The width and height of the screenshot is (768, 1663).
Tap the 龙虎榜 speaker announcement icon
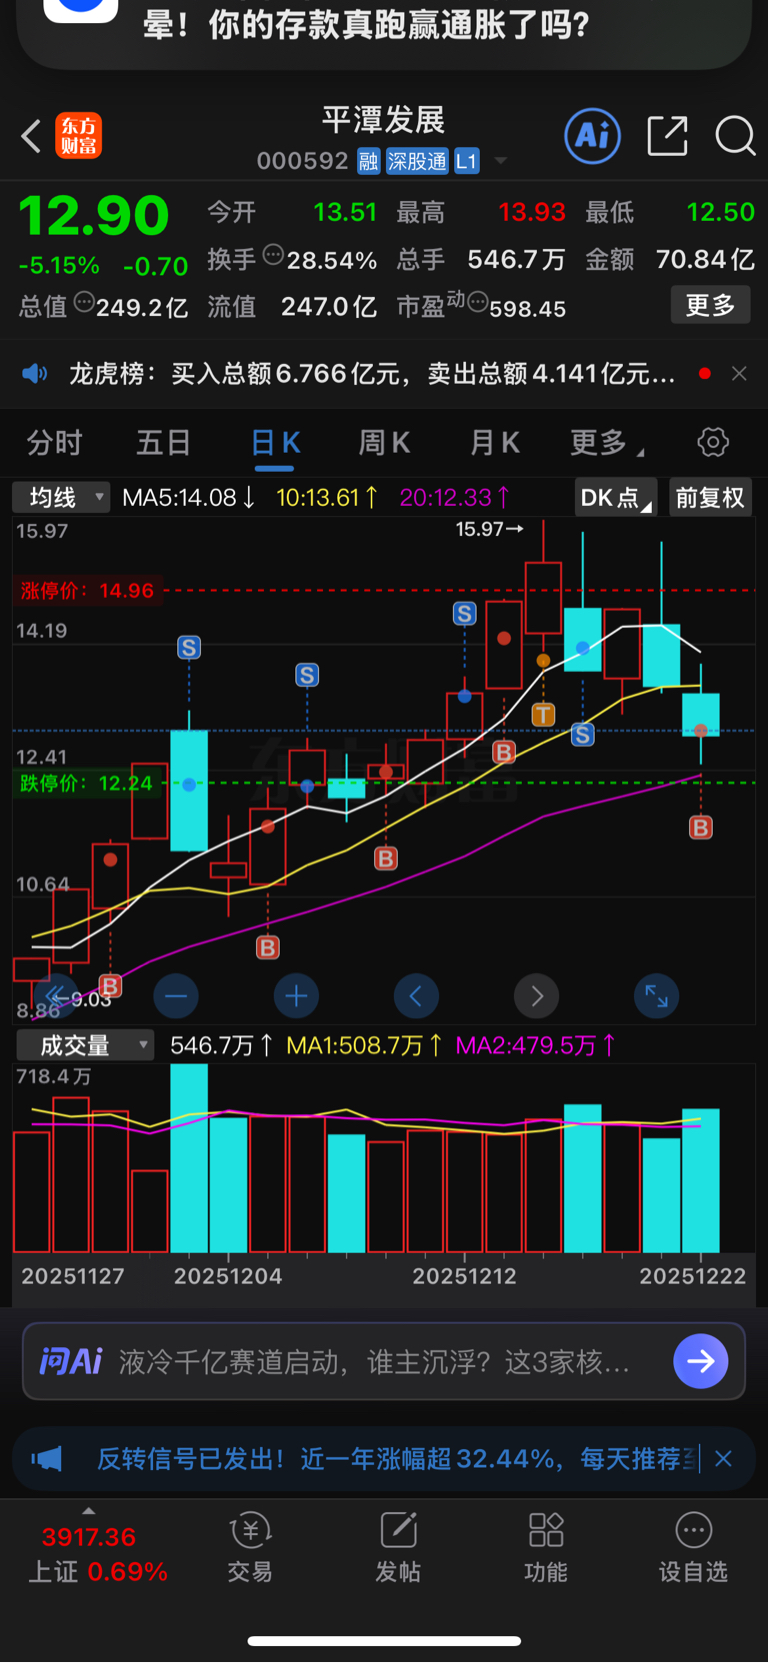(35, 374)
